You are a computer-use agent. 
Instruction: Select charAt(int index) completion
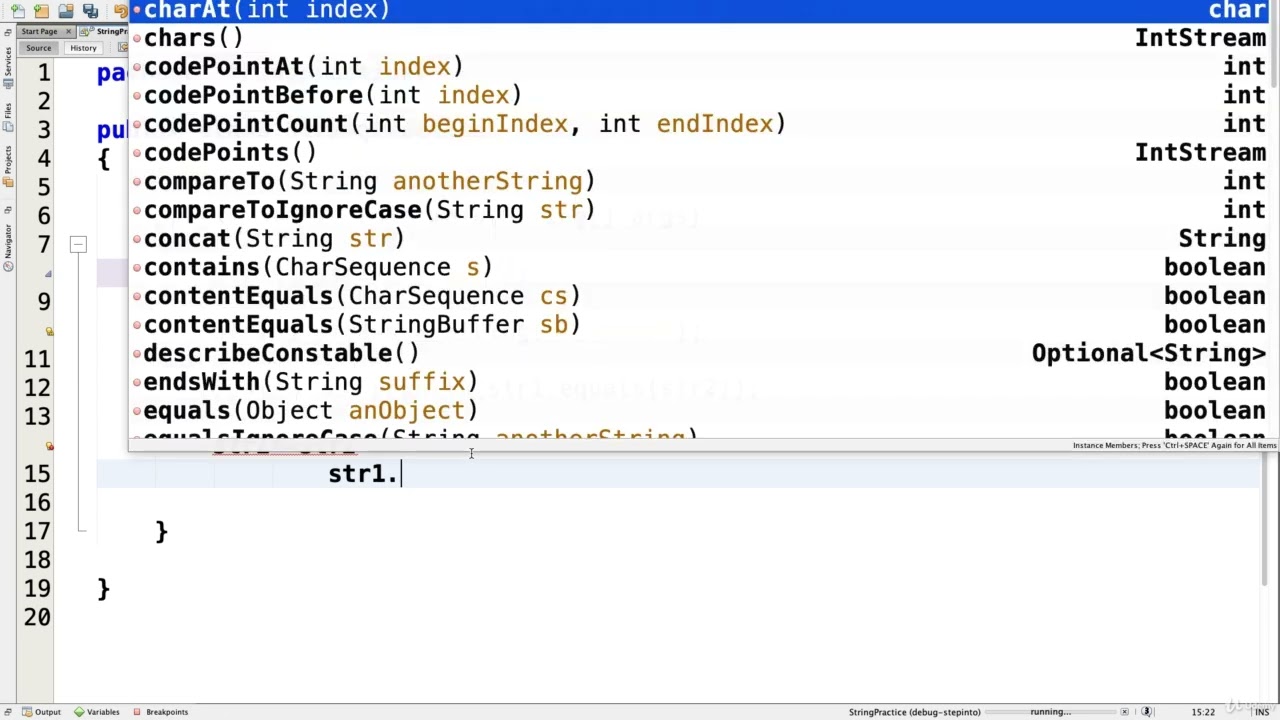700,10
